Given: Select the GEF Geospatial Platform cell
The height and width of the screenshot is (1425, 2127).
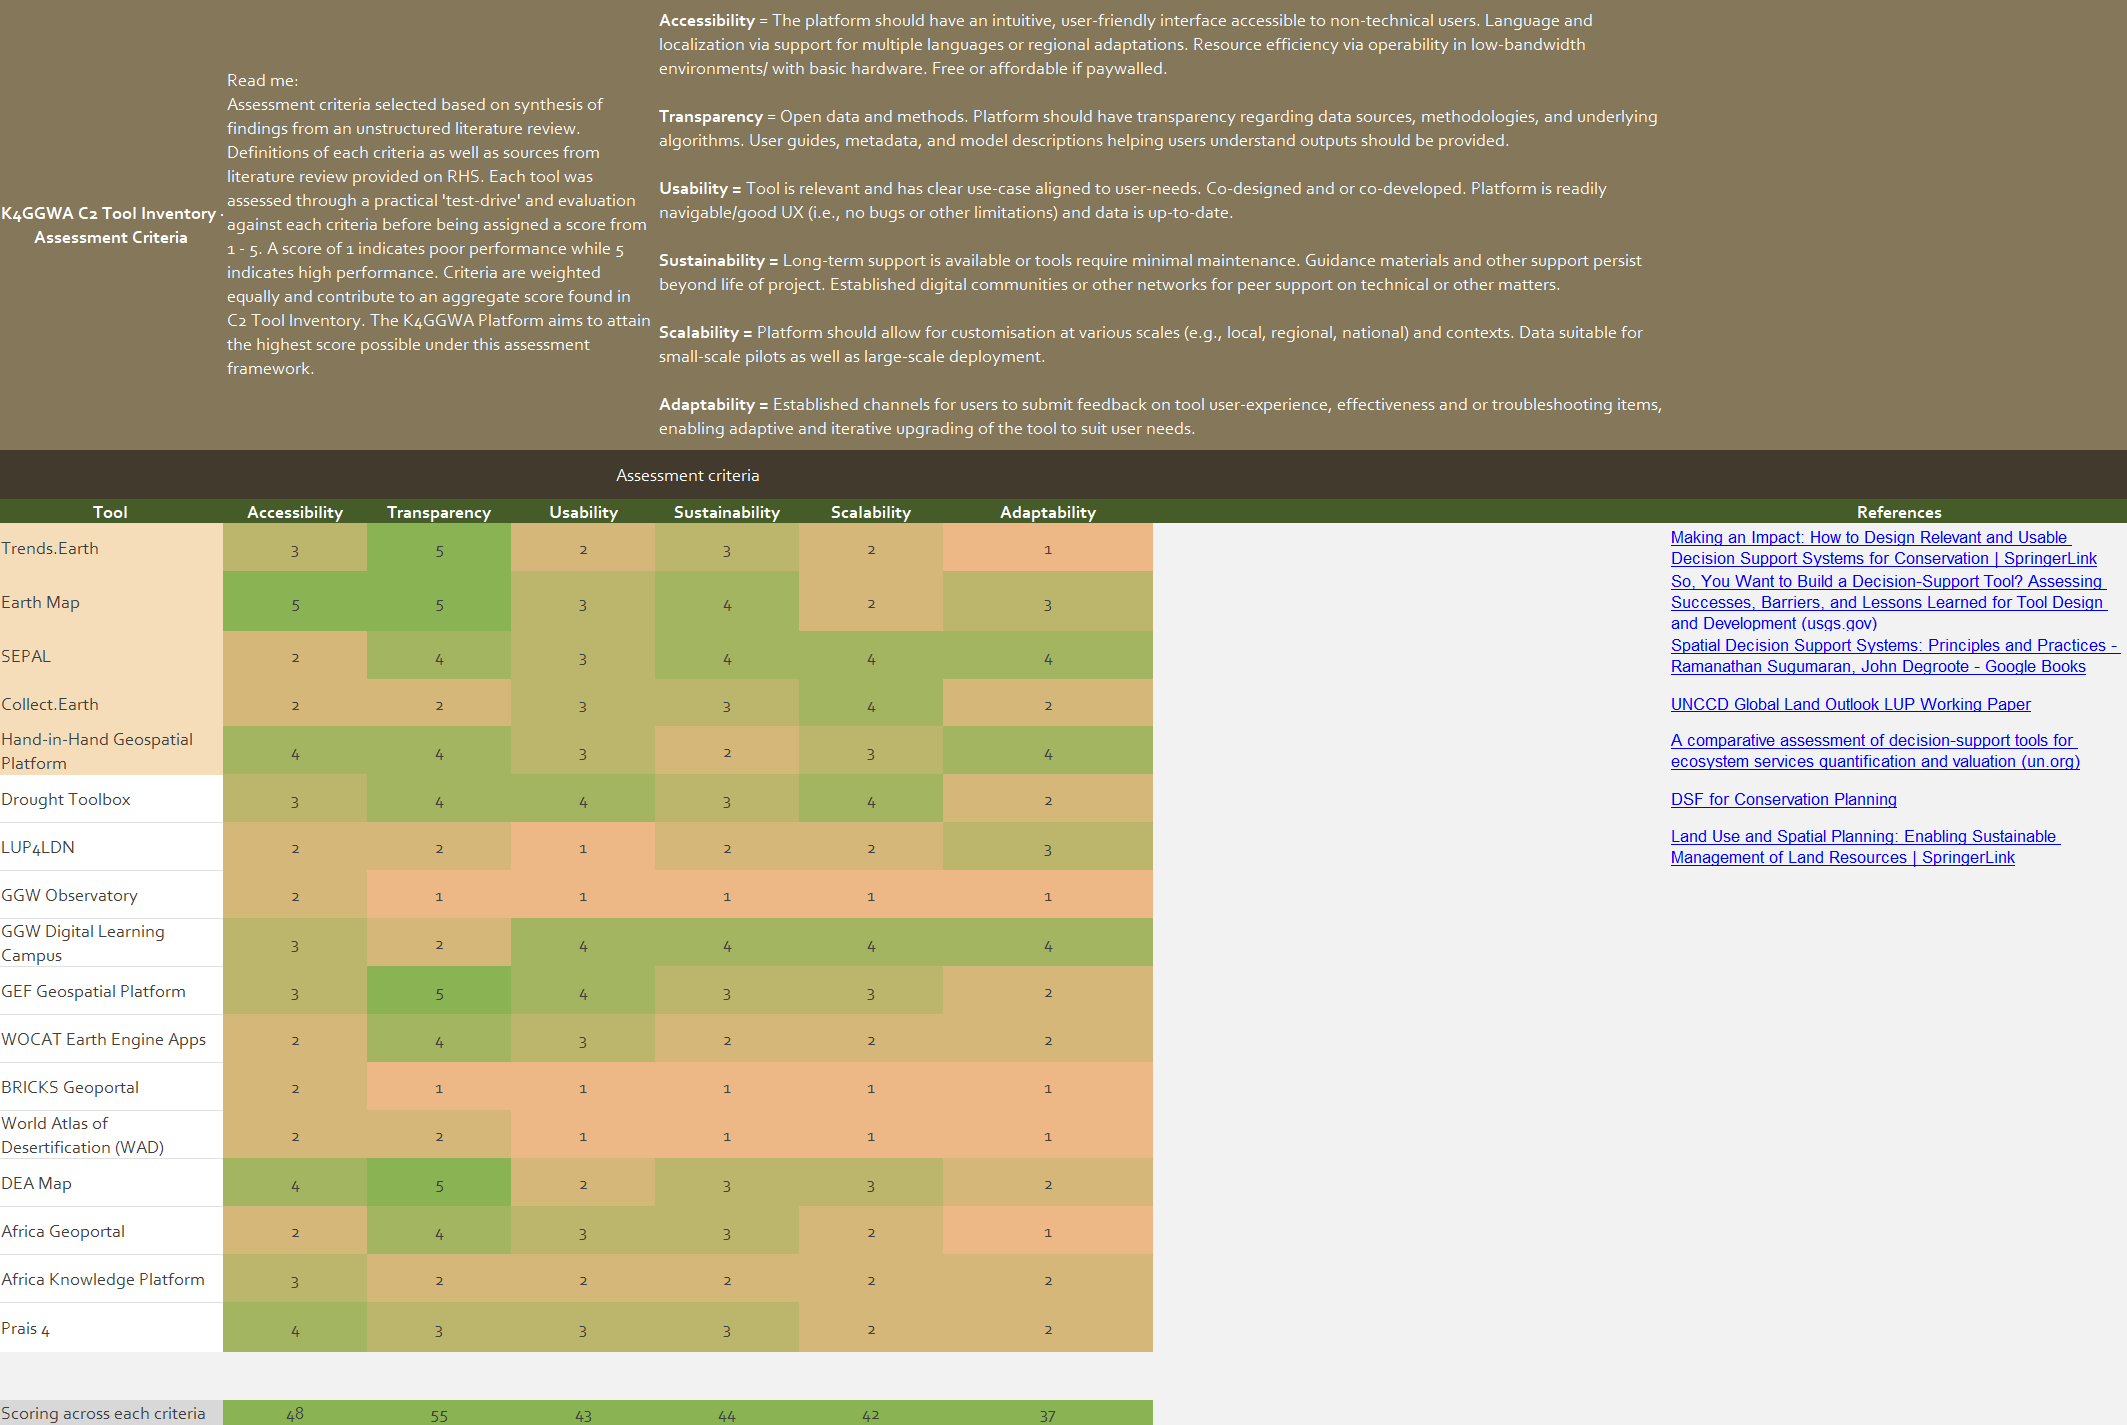Looking at the screenshot, I should click(x=111, y=991).
